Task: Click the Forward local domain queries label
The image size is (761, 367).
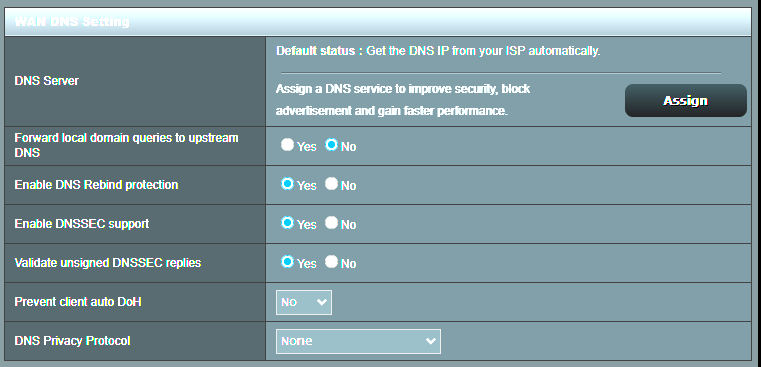Action: pyautogui.click(x=126, y=145)
